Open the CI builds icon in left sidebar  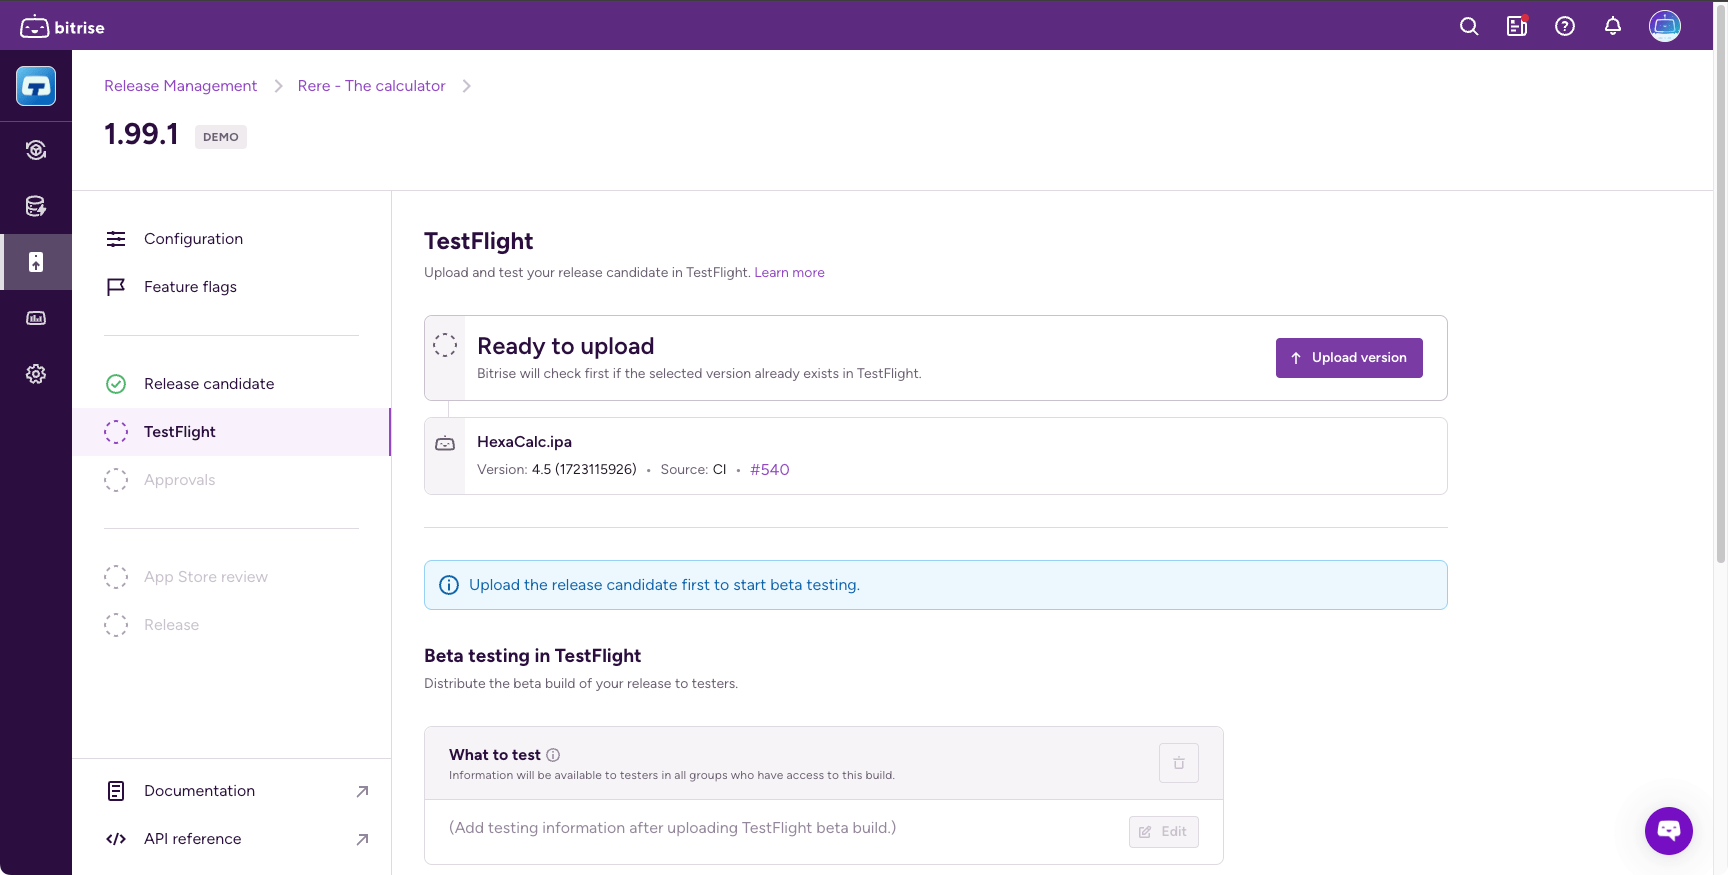(x=36, y=150)
